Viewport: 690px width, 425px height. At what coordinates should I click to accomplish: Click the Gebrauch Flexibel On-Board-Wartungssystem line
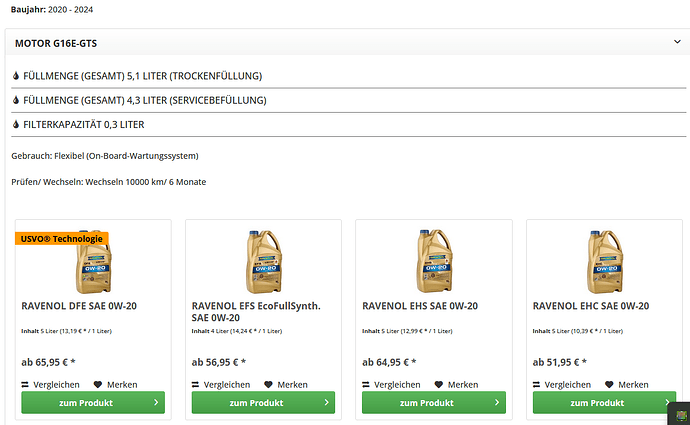[x=105, y=156]
